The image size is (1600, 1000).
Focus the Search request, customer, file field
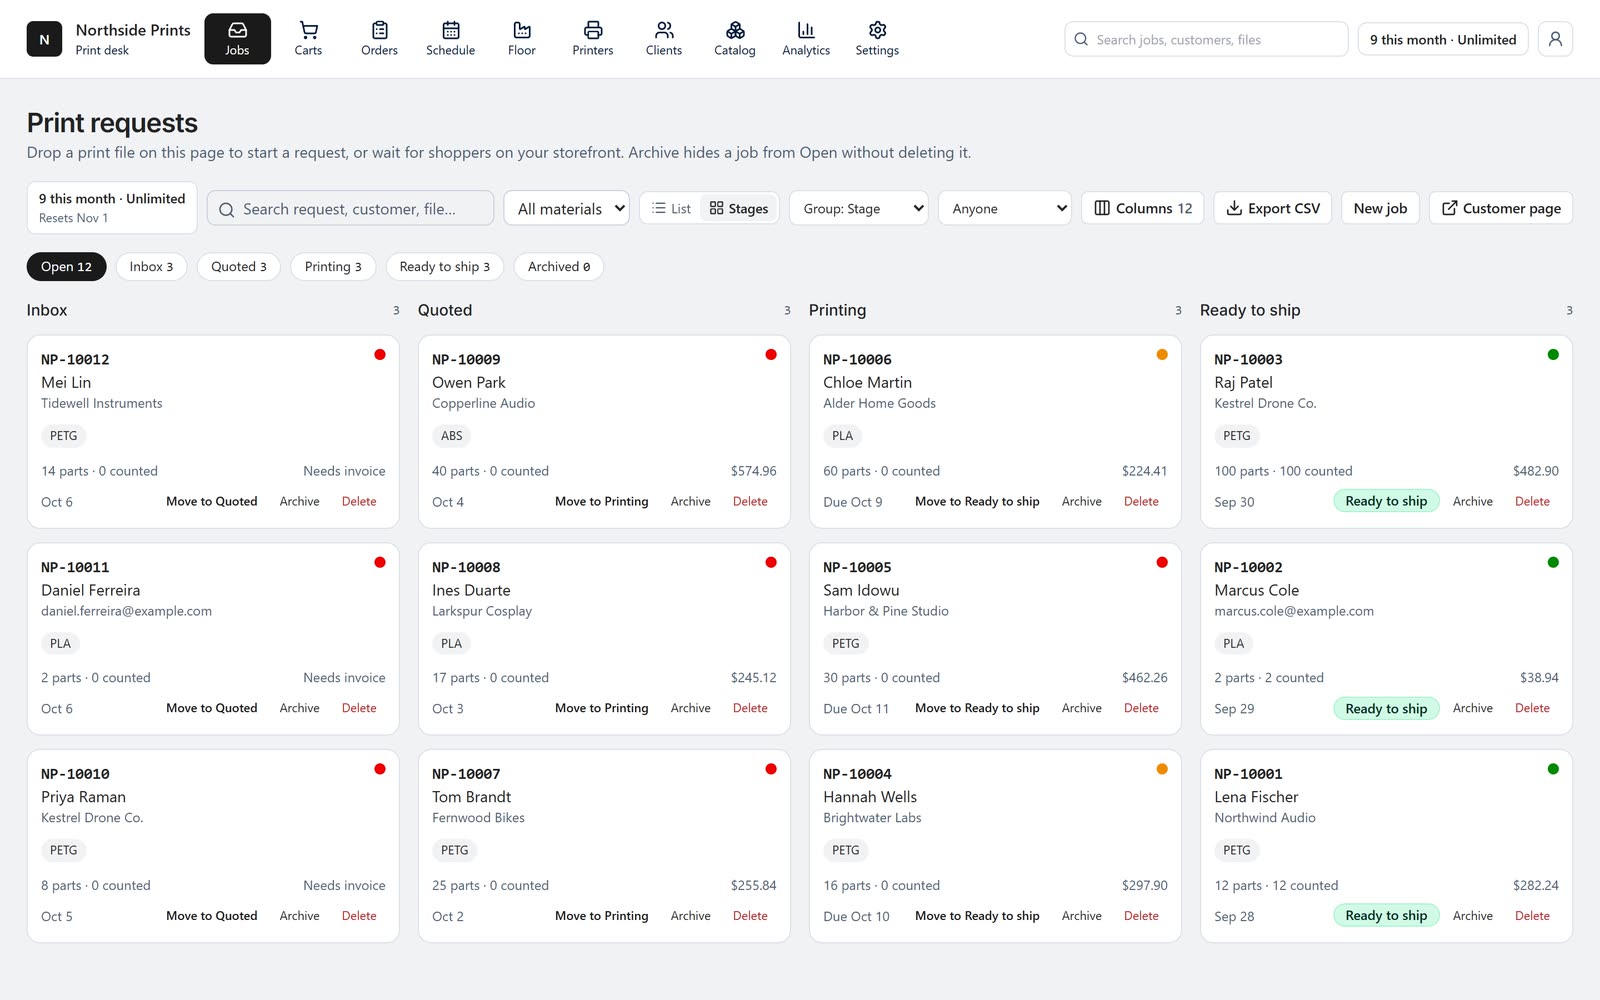(350, 208)
